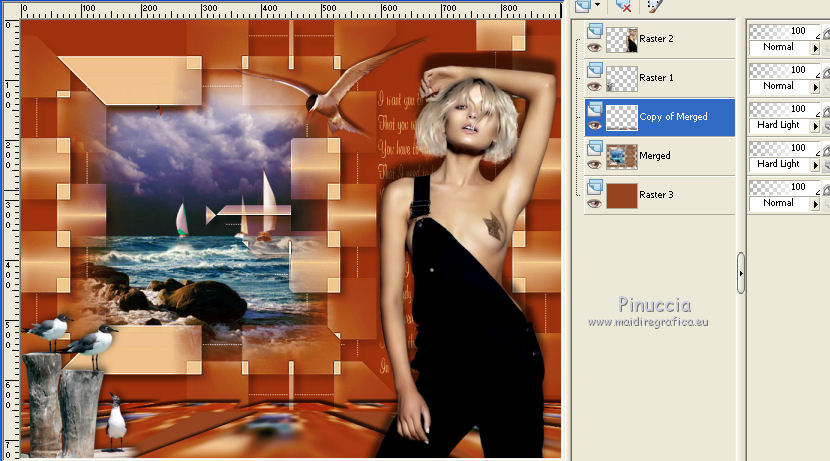Screen dimensions: 830x461
Task: Open the new layer type dropdown arrow
Action: 598,5
